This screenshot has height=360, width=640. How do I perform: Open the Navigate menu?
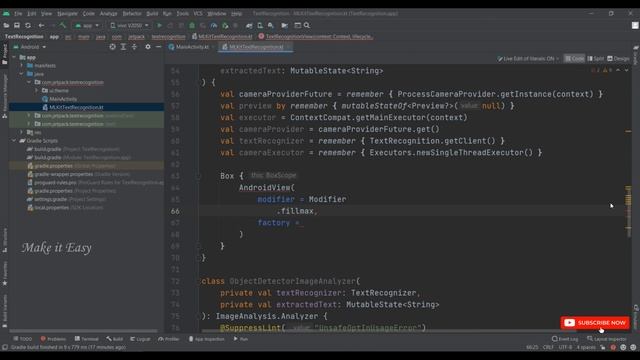(x=67, y=13)
